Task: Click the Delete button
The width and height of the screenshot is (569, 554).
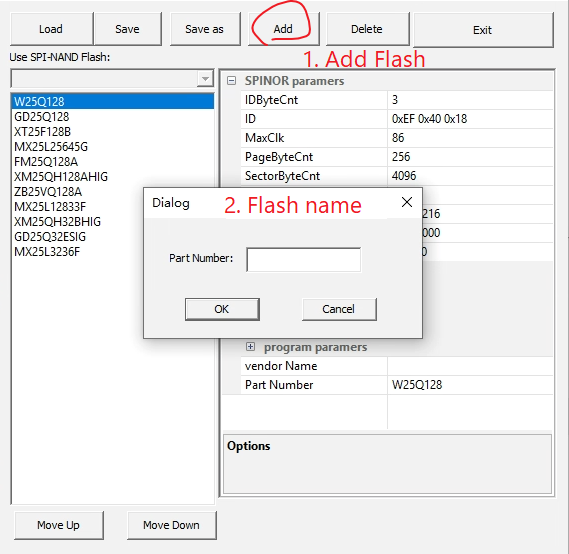Action: [367, 29]
